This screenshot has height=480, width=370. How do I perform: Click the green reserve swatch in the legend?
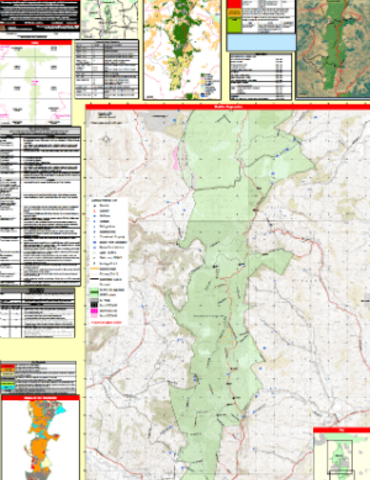coord(94,292)
